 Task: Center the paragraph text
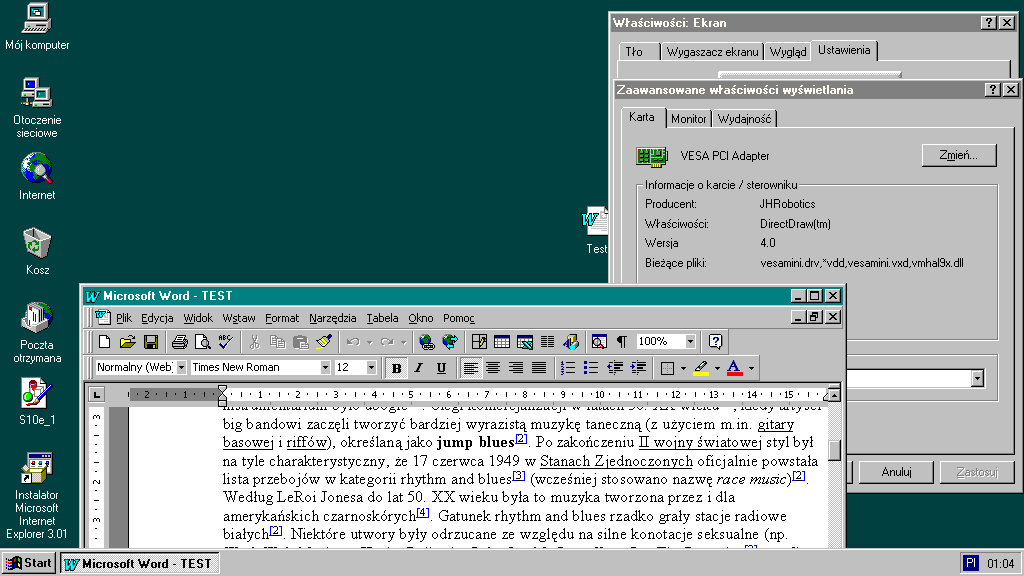(493, 368)
